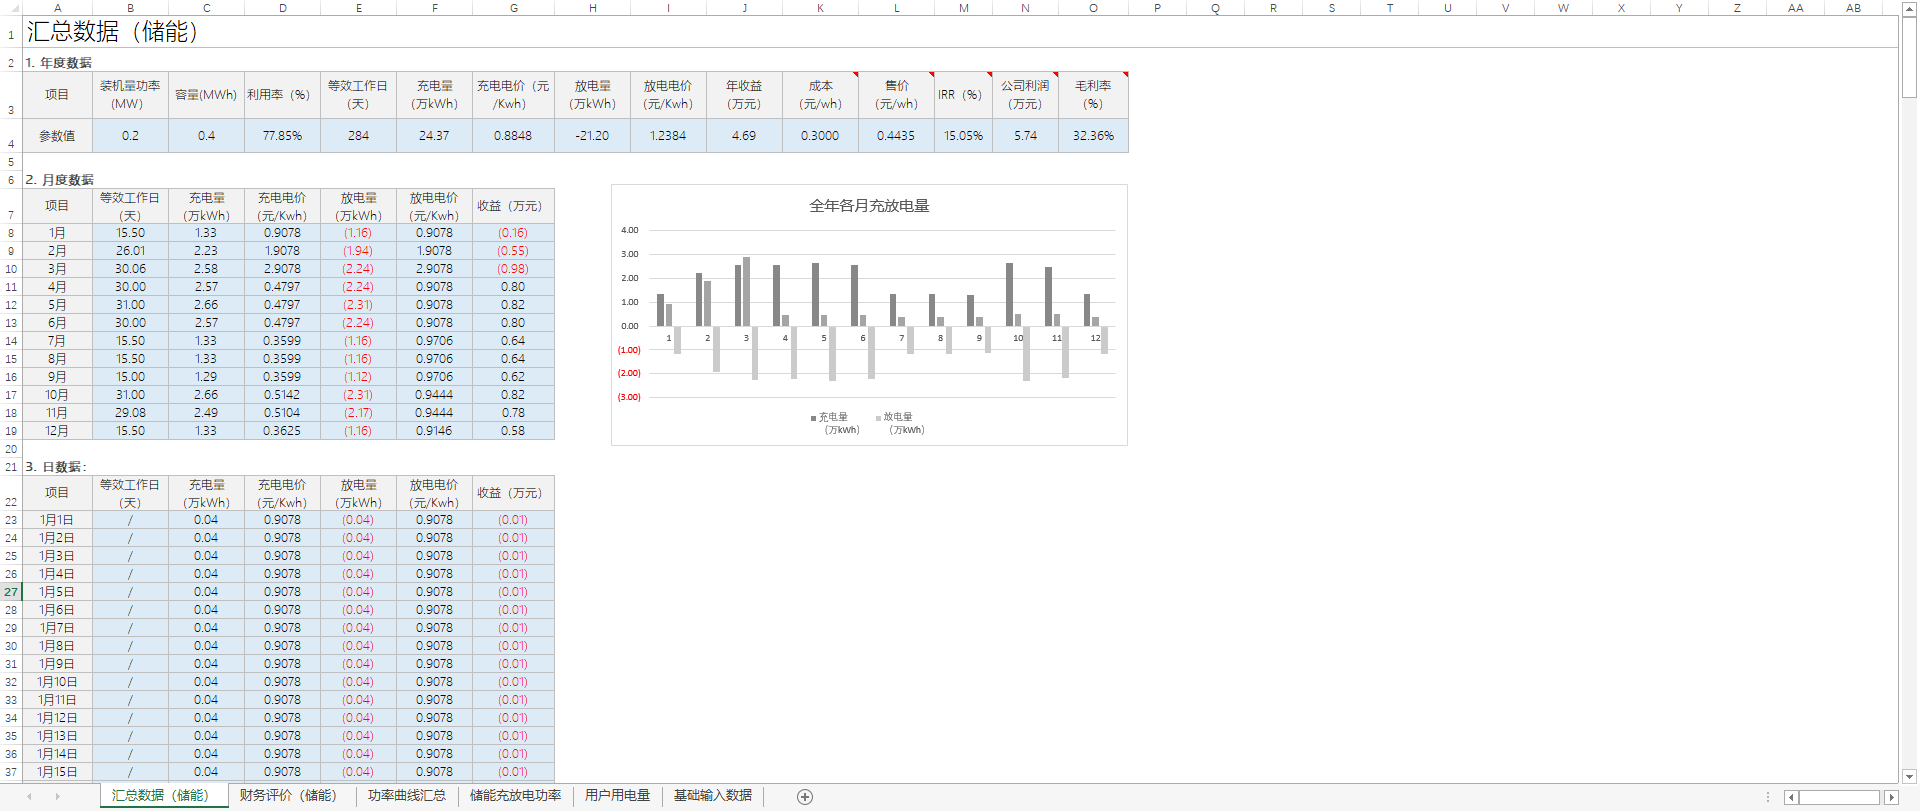Image resolution: width=1920 pixels, height=811 pixels.
Task: Go to the 储能充放电功率 sheet tab
Action: (515, 795)
